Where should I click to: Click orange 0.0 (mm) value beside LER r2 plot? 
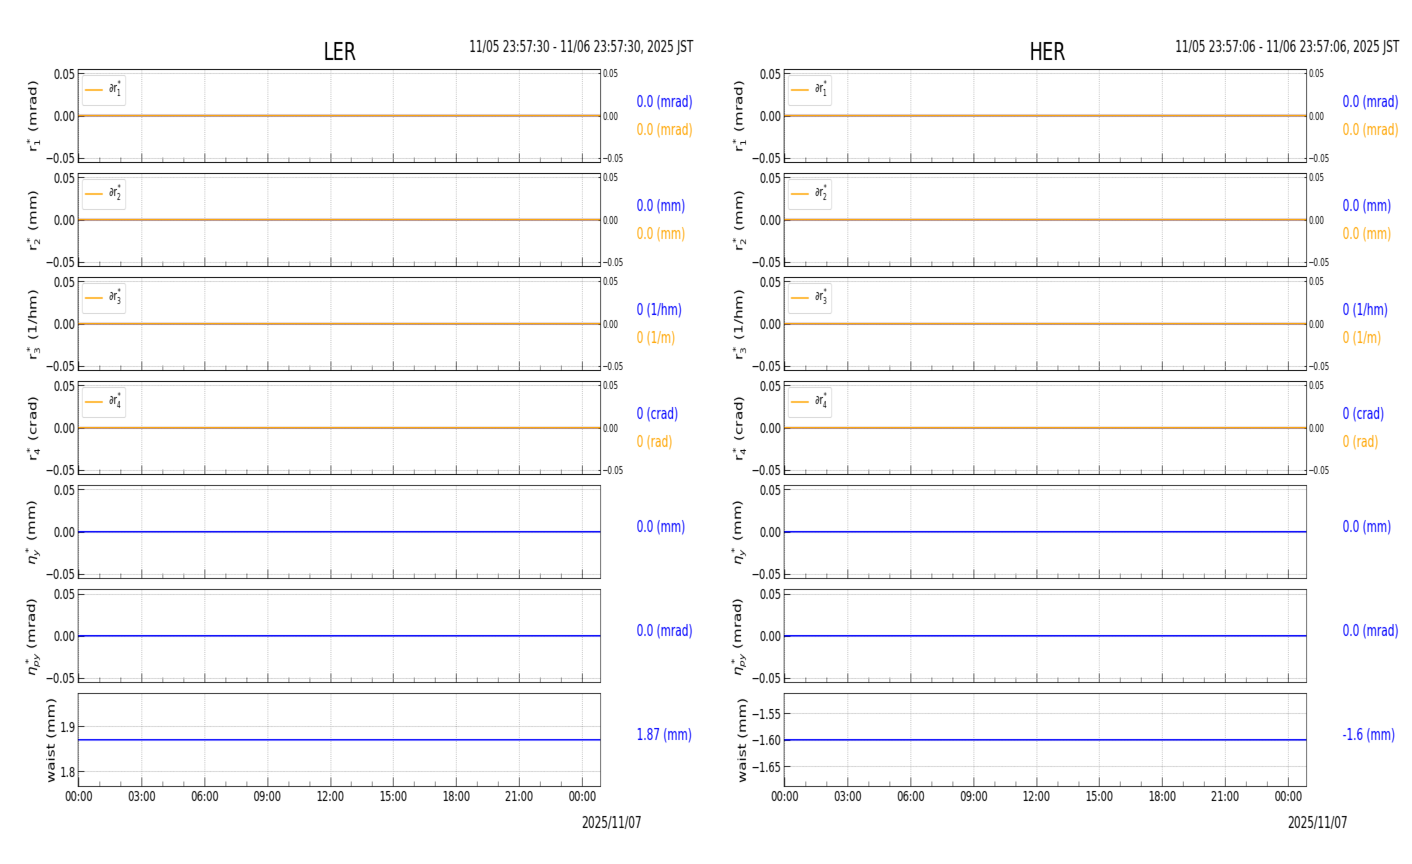click(x=661, y=234)
